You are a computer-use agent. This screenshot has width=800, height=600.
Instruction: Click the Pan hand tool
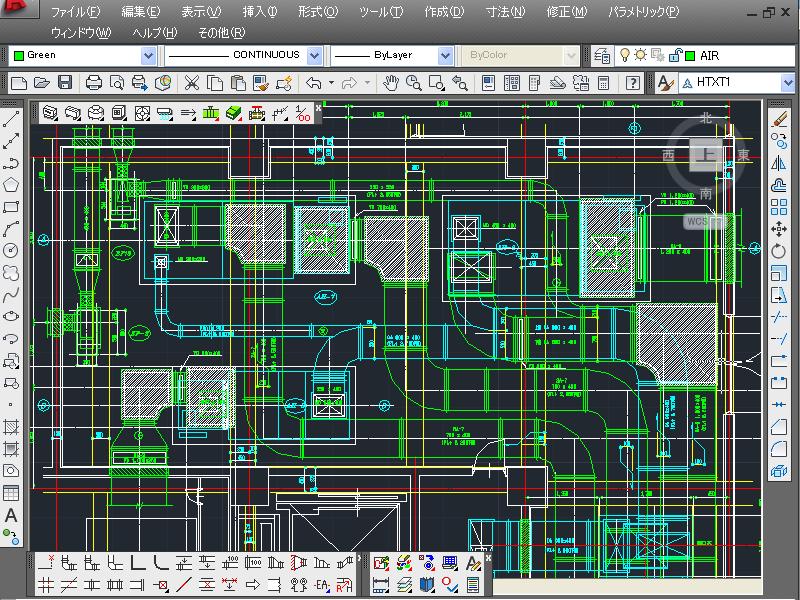click(x=392, y=83)
